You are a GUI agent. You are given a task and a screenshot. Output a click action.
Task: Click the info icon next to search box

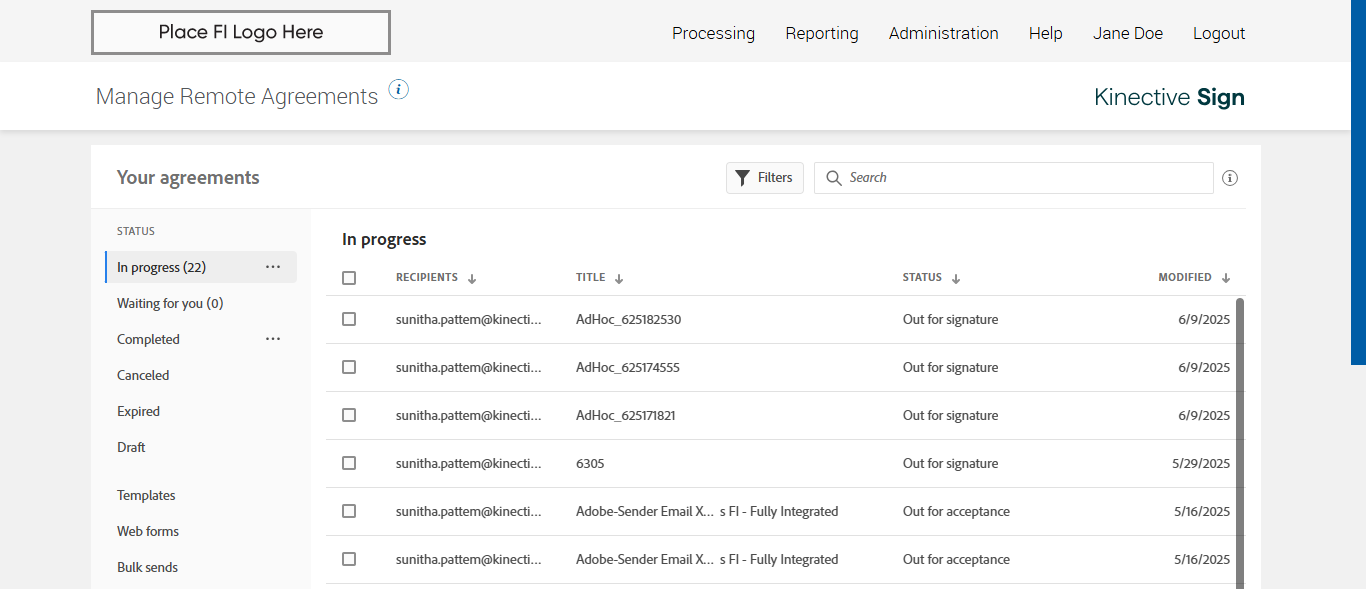point(1230,178)
